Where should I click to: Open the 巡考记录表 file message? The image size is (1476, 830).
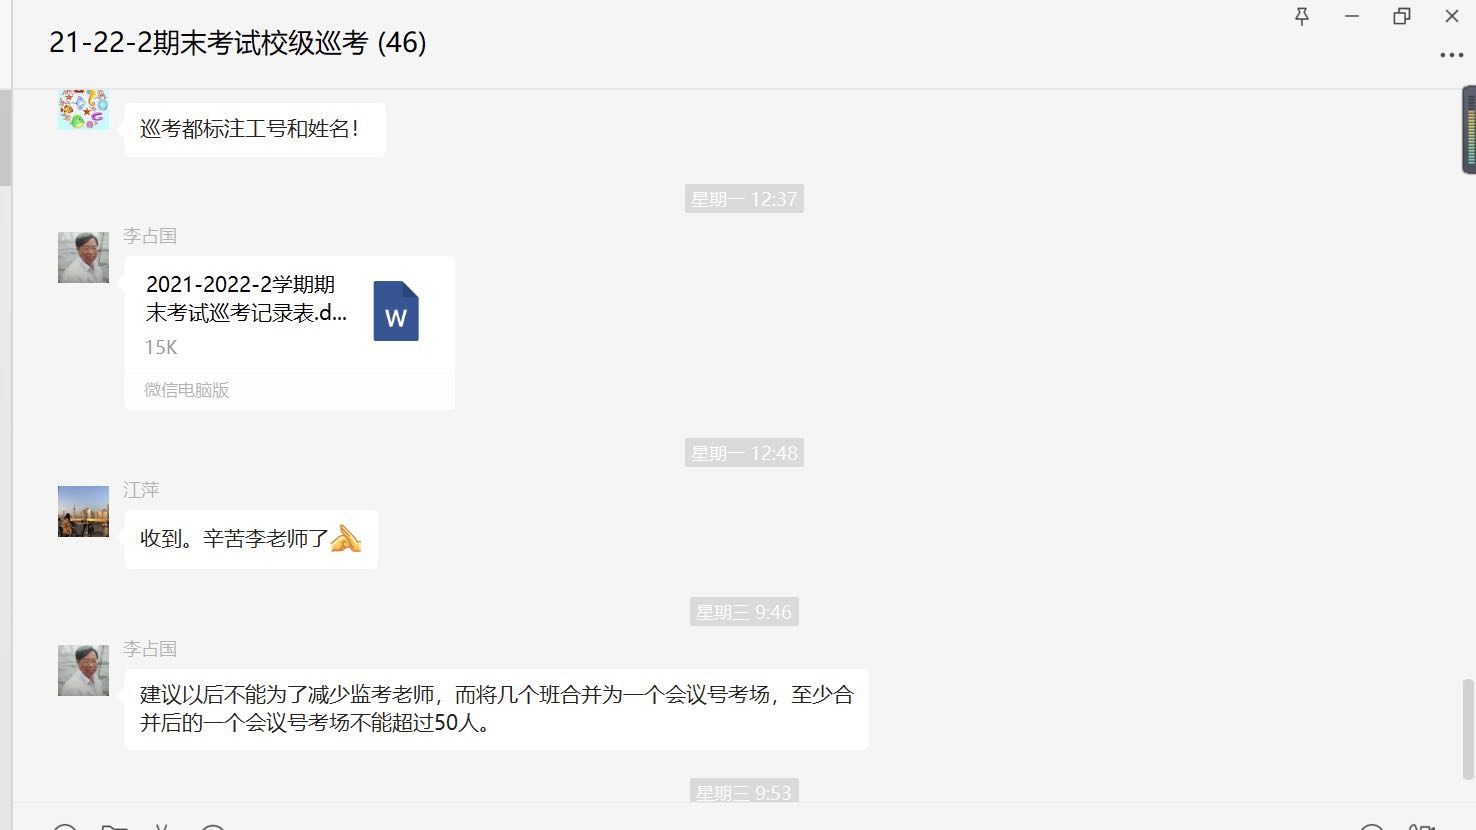290,333
